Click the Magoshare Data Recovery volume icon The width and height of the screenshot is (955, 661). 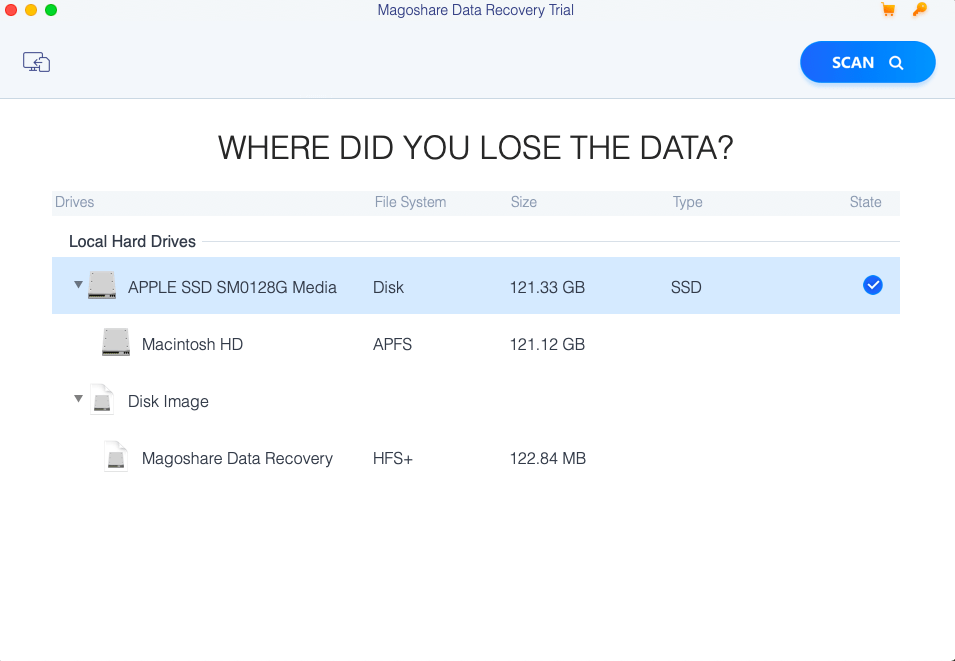coord(116,457)
